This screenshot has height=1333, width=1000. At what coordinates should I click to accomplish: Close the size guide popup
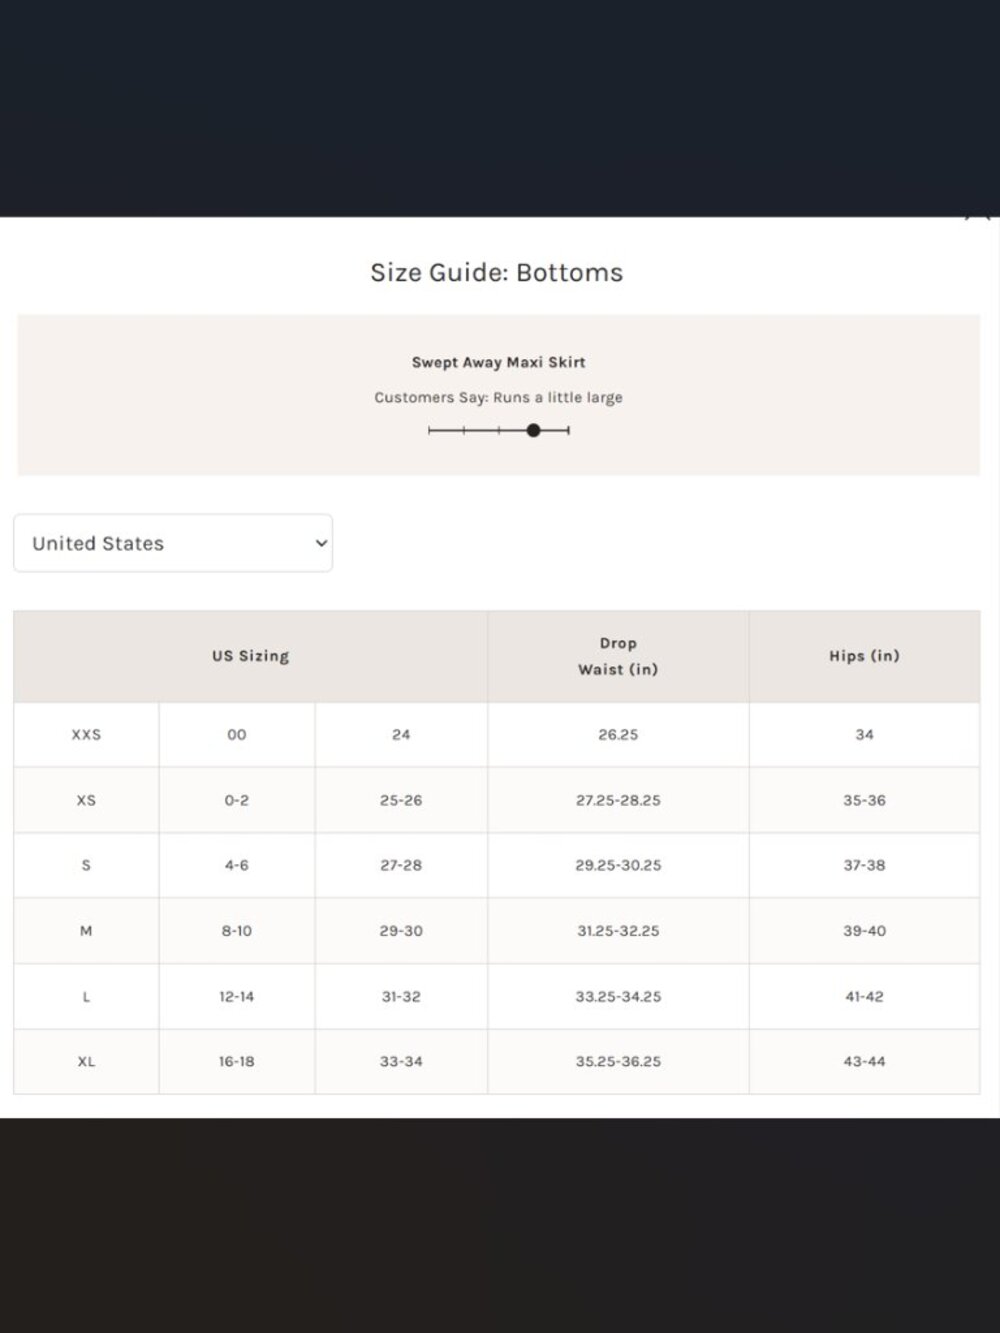click(978, 213)
